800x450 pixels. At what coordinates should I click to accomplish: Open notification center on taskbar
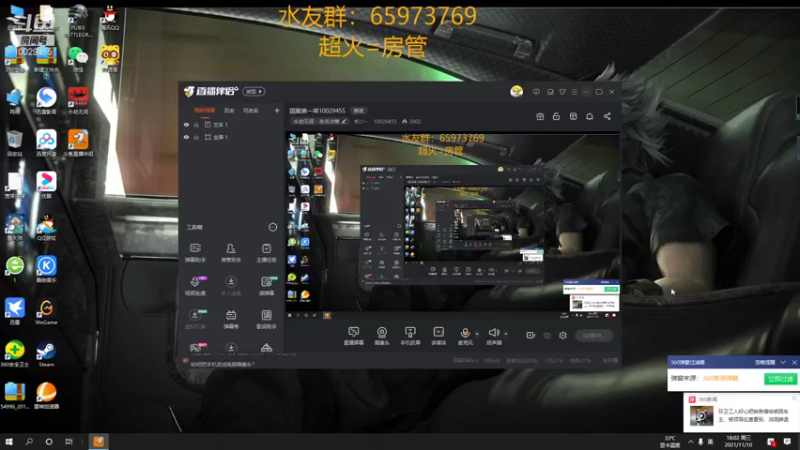(x=787, y=441)
